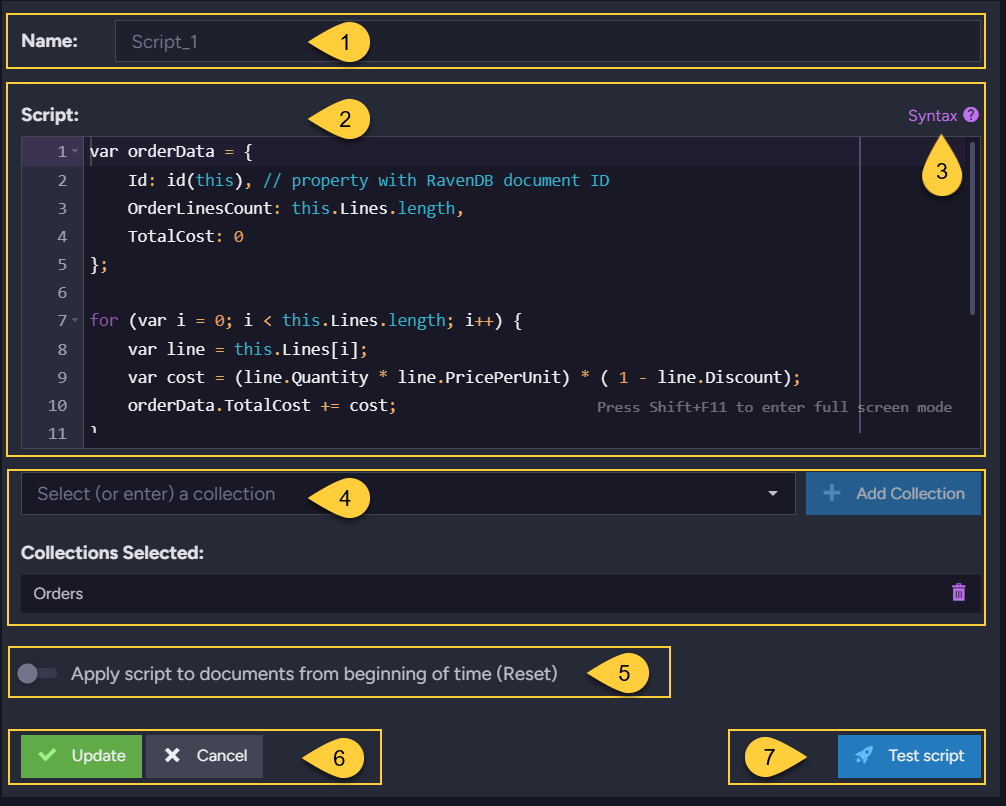Click the '};' closing brace on line 5
This screenshot has height=806, width=1006.
tap(99, 264)
